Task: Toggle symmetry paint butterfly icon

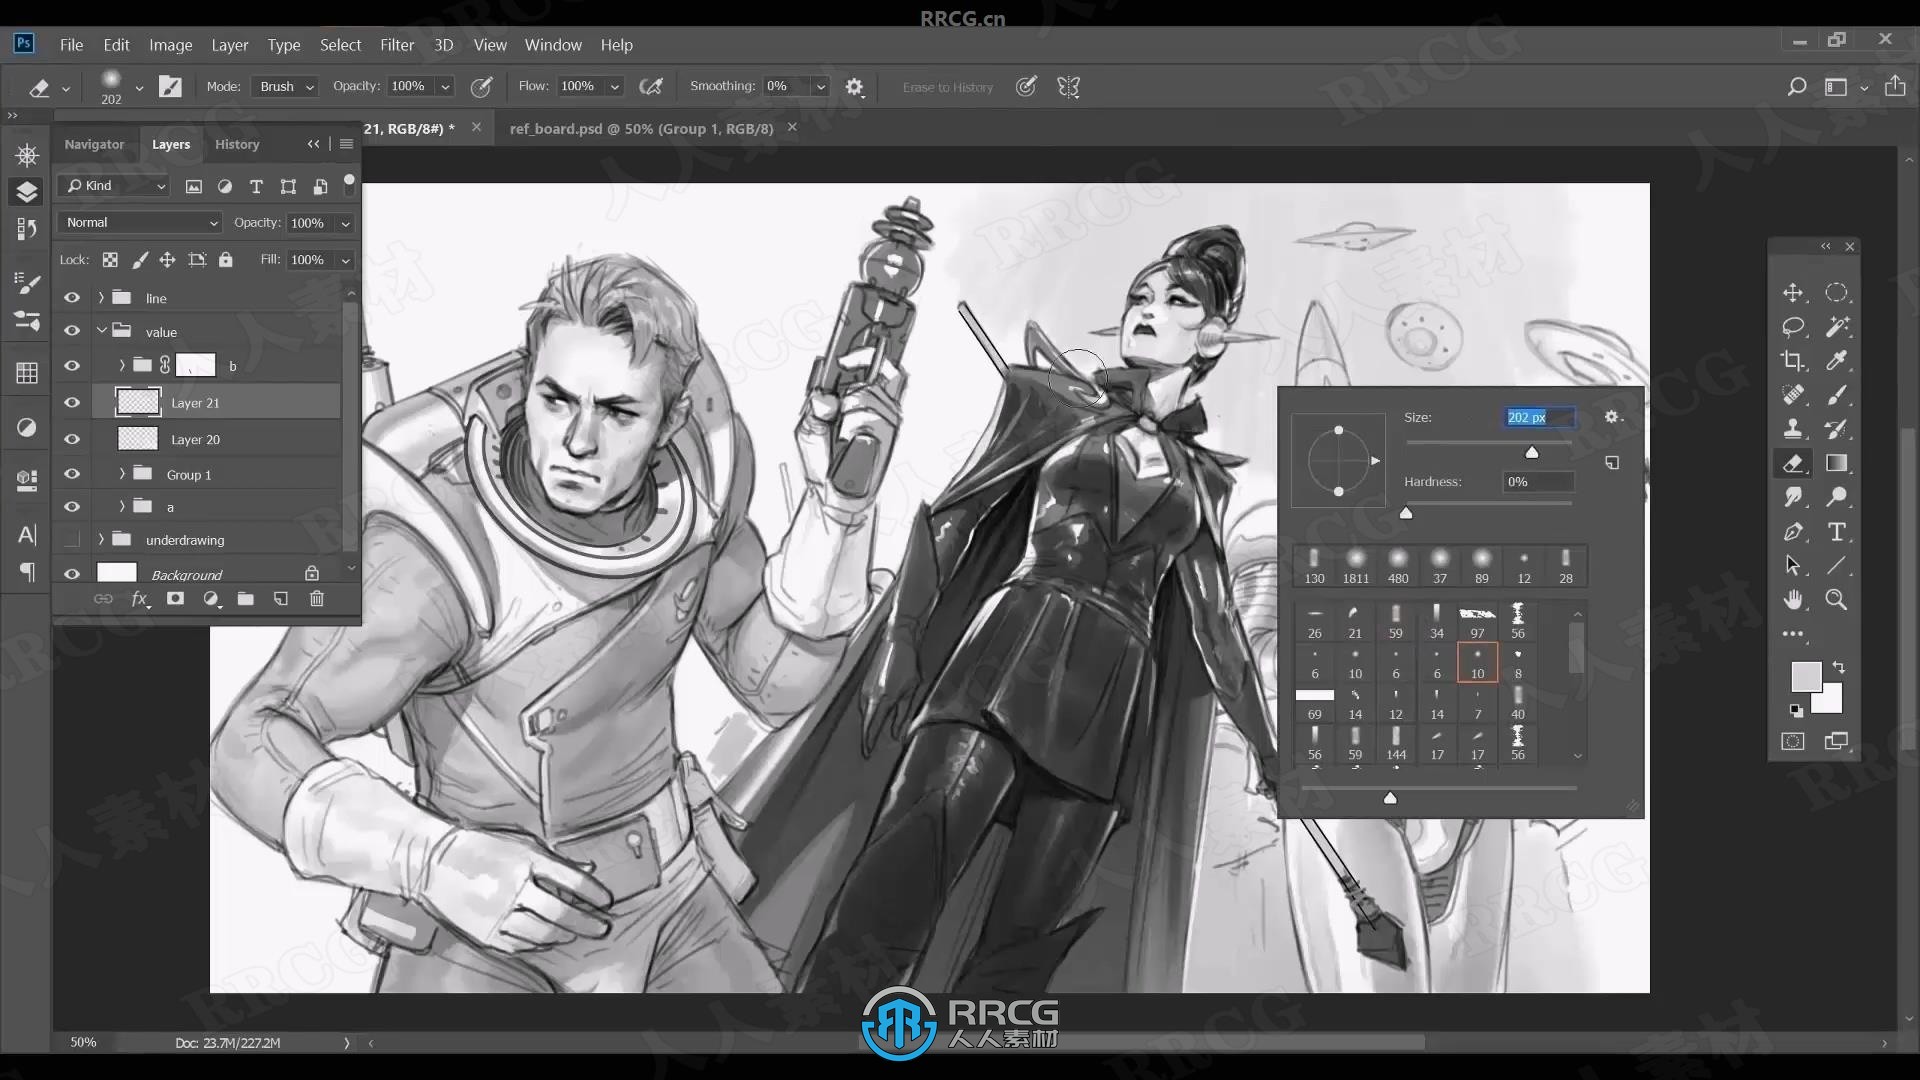Action: coord(1068,87)
